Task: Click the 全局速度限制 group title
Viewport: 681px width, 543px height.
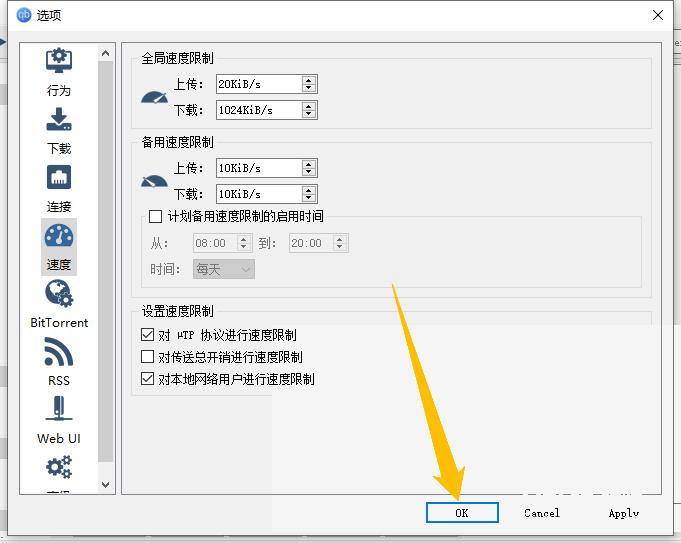Action: pyautogui.click(x=178, y=58)
